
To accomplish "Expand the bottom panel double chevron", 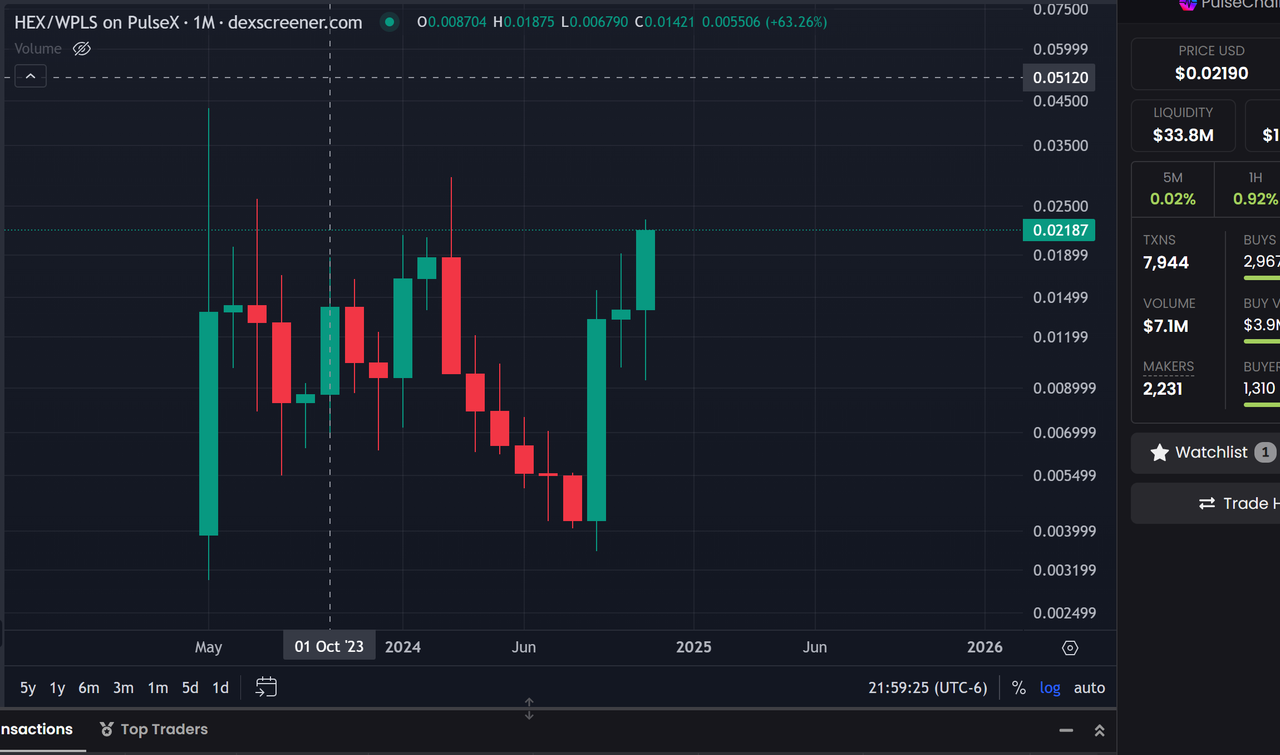I will (1099, 730).
